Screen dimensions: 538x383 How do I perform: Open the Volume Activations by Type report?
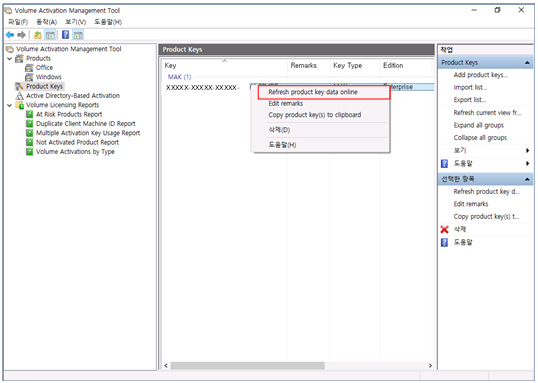coord(75,151)
